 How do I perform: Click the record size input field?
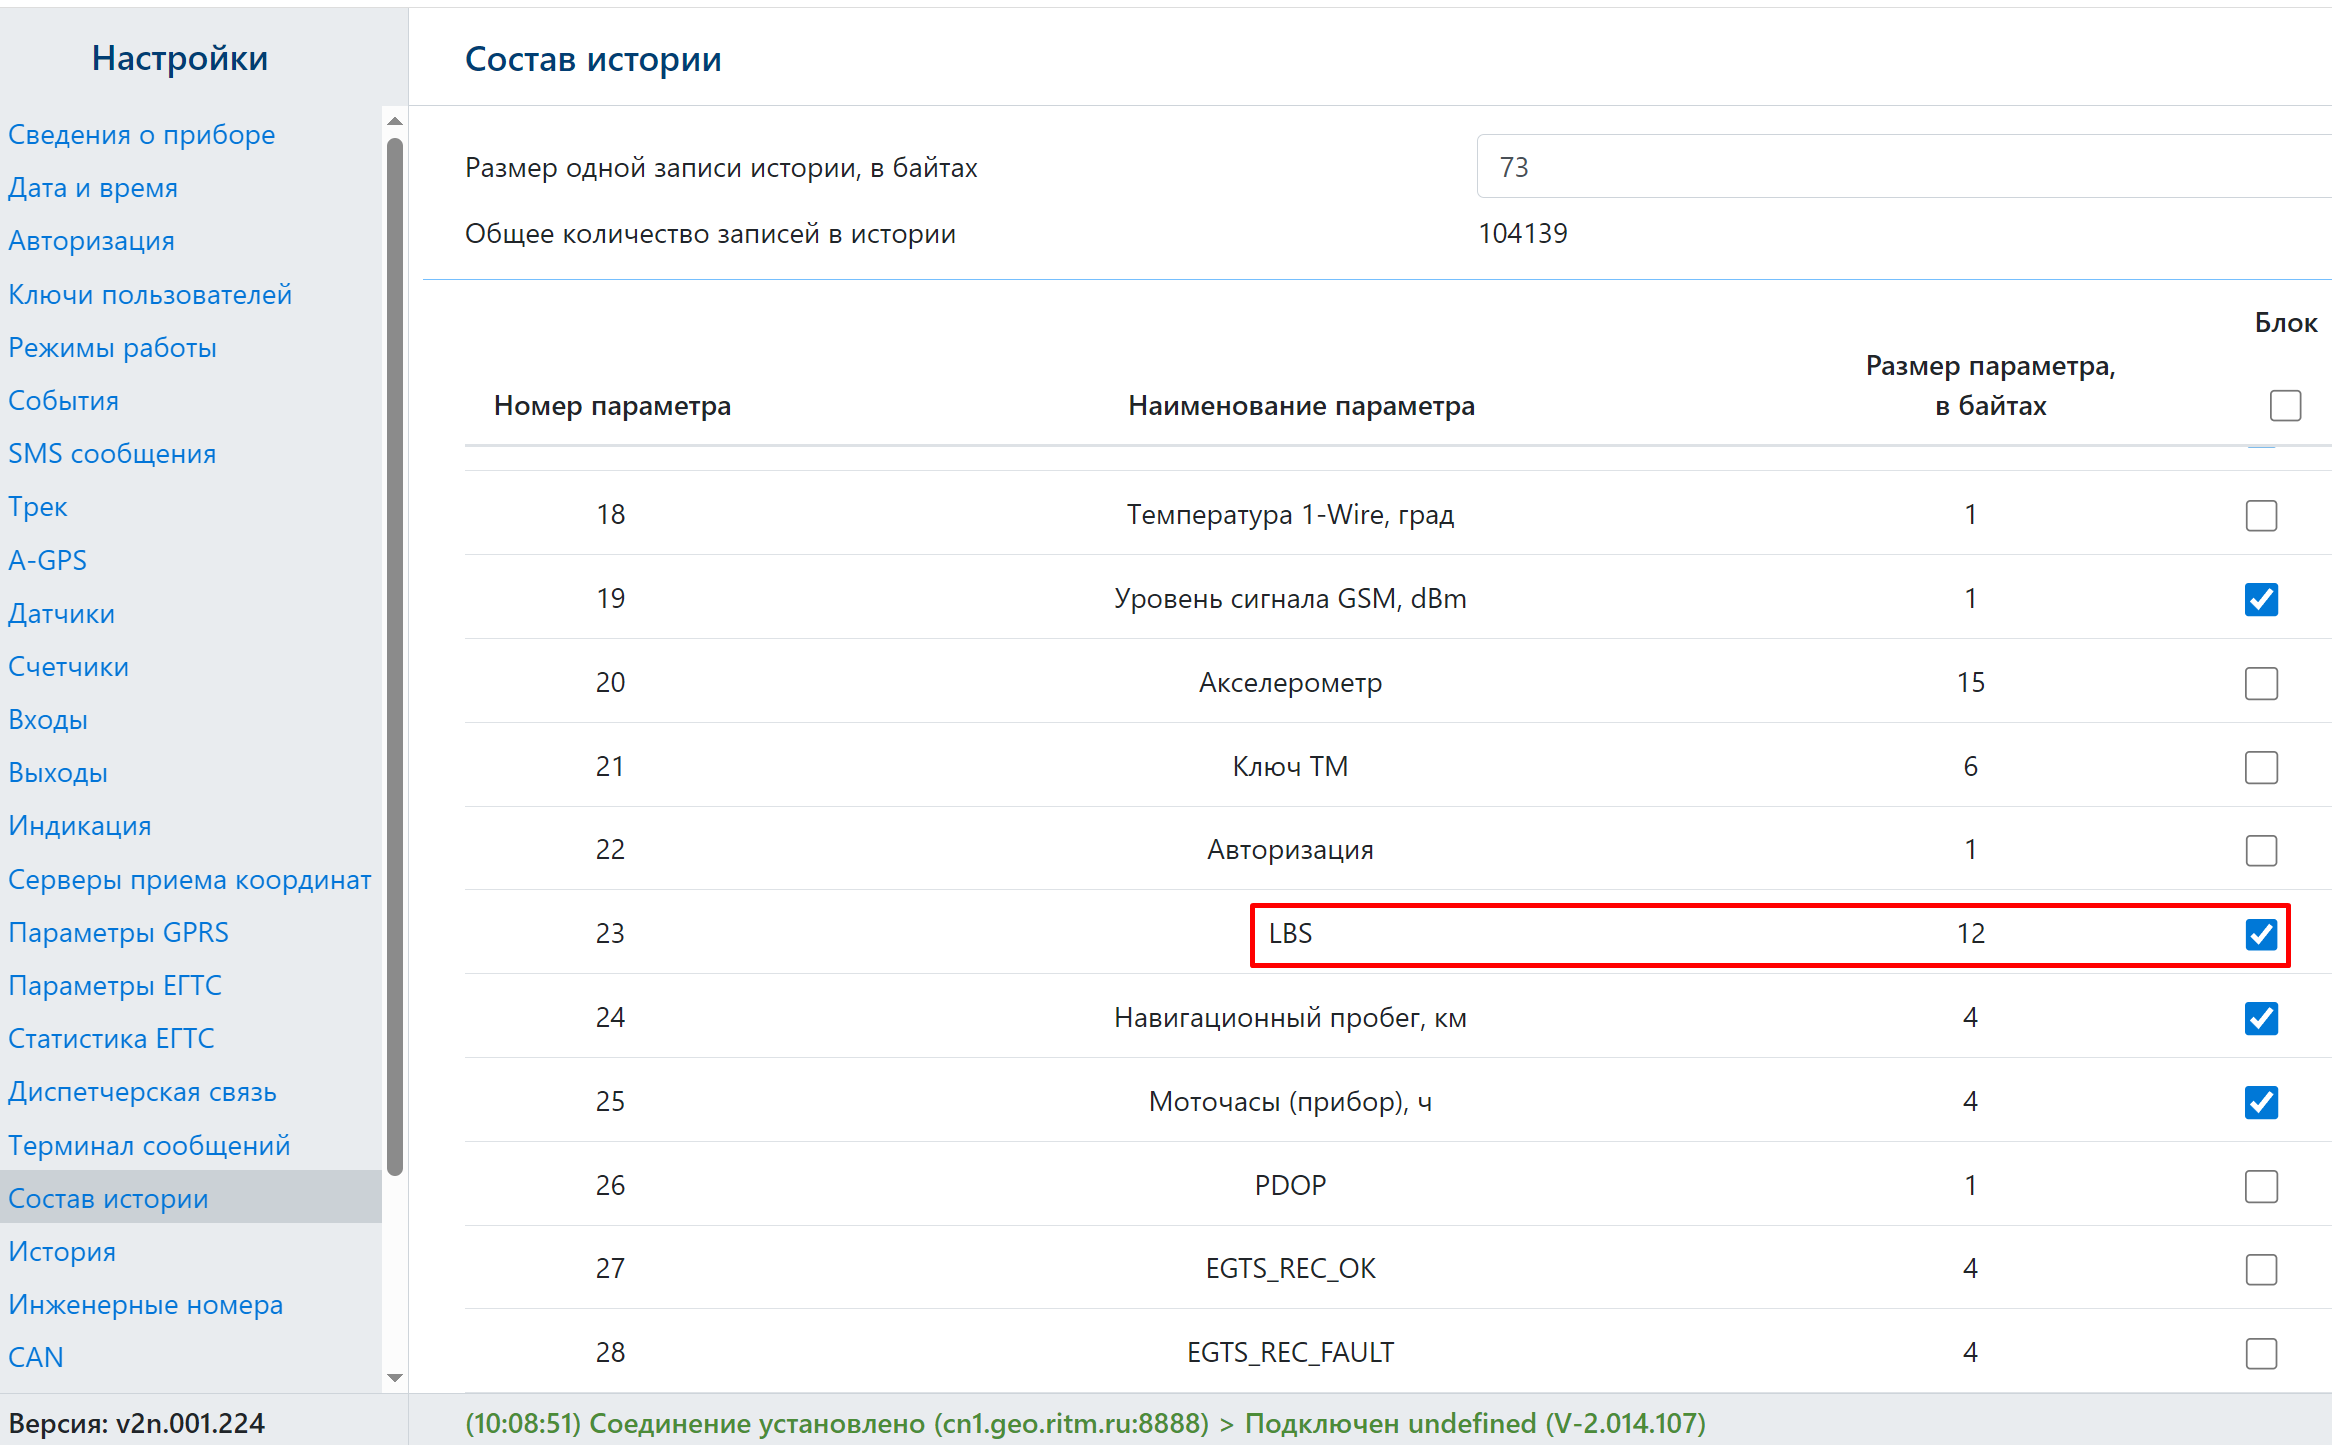click(1900, 167)
